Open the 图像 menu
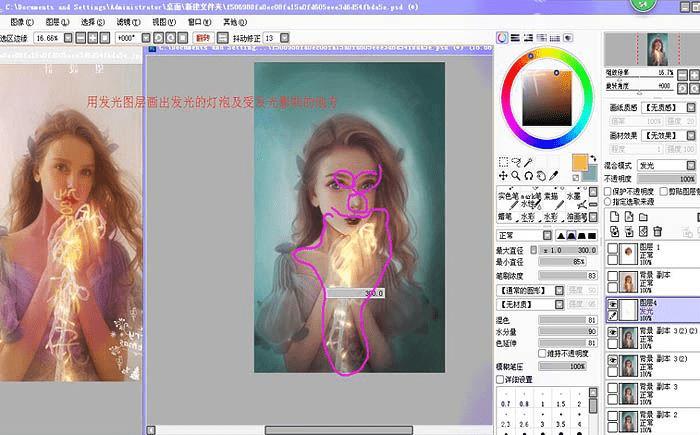The width and height of the screenshot is (700, 435). coord(22,22)
